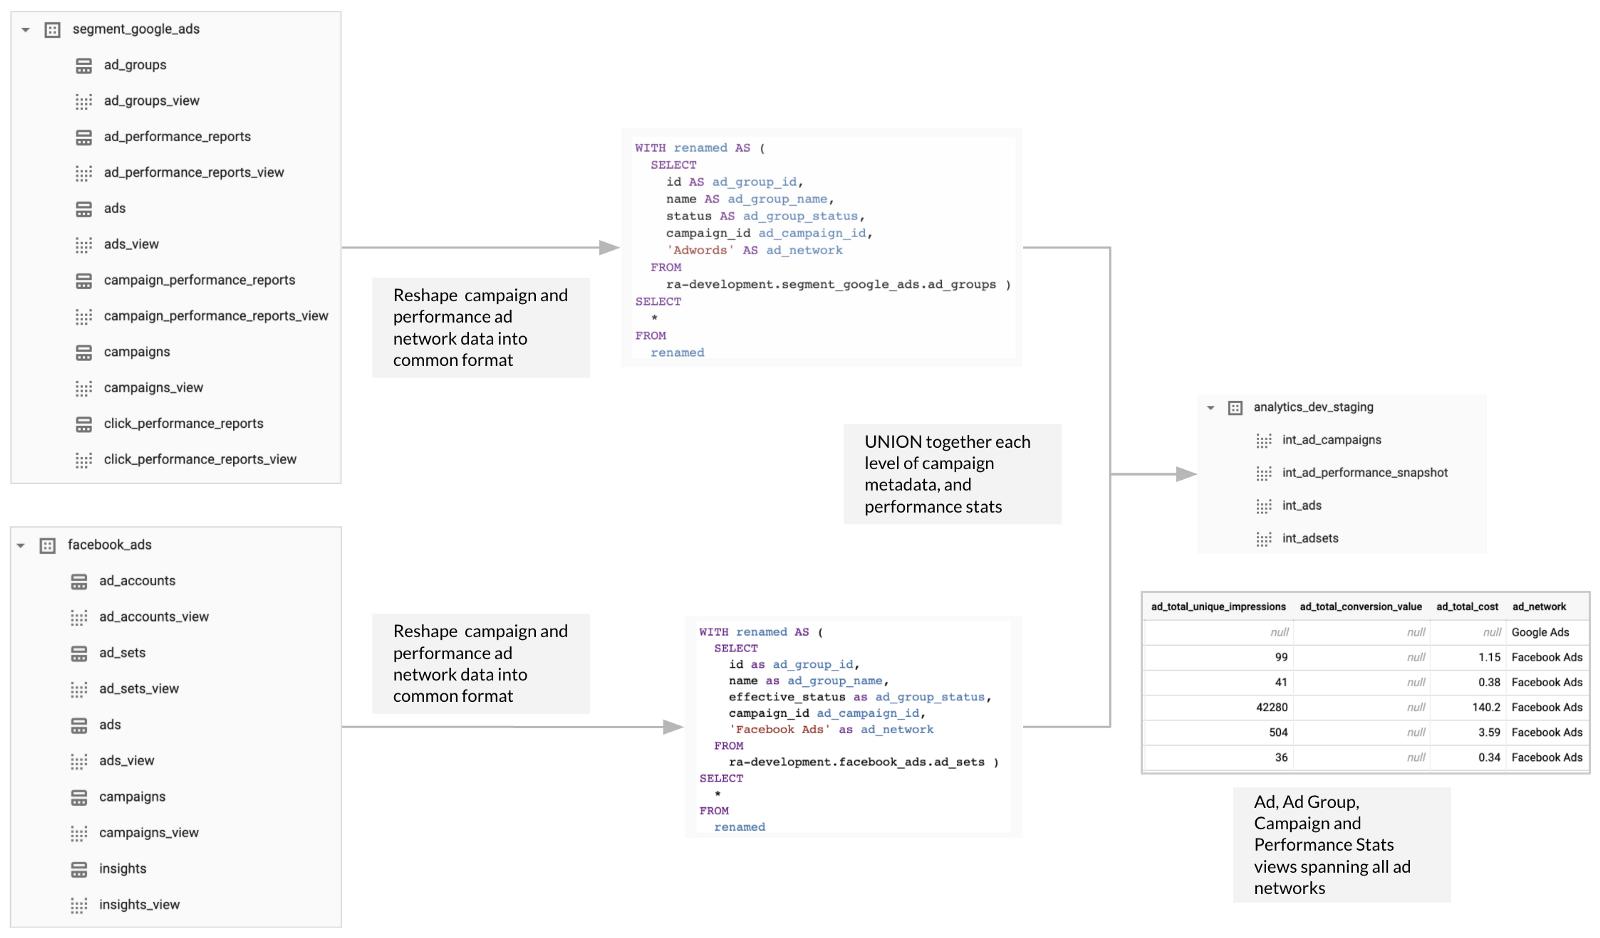
Task: Open the ad_accounts table under facebook_ads
Action: (137, 581)
